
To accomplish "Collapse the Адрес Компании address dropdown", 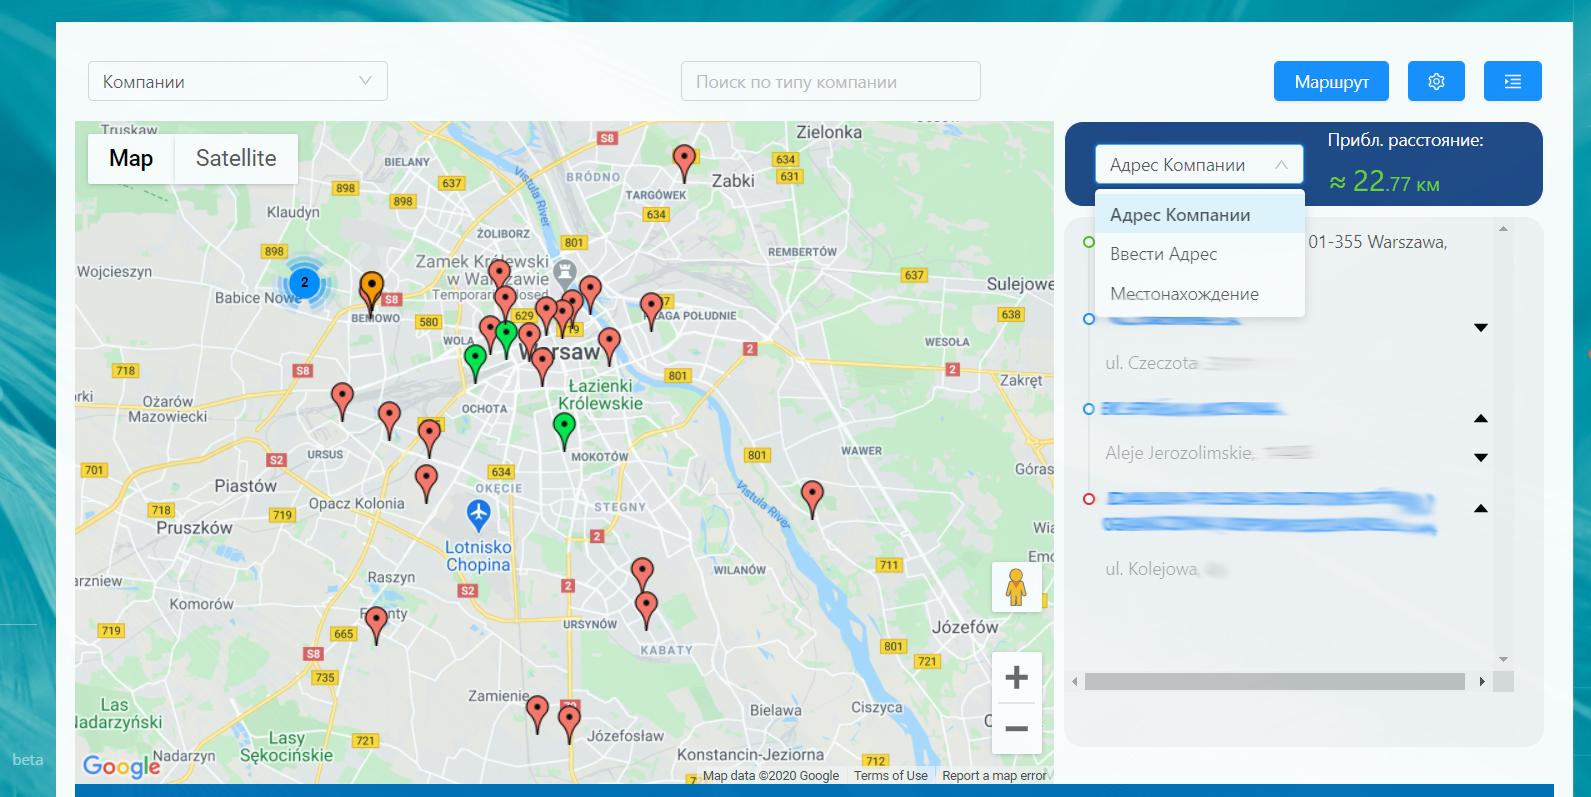I will pyautogui.click(x=1199, y=164).
